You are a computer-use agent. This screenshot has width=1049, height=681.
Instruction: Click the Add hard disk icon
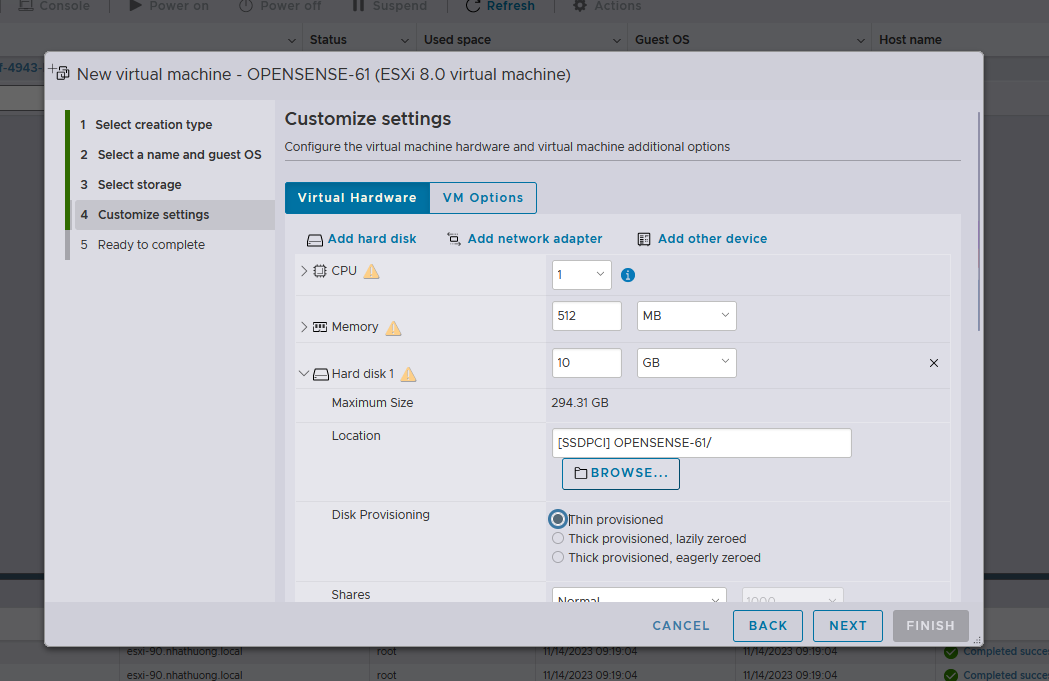pos(315,240)
